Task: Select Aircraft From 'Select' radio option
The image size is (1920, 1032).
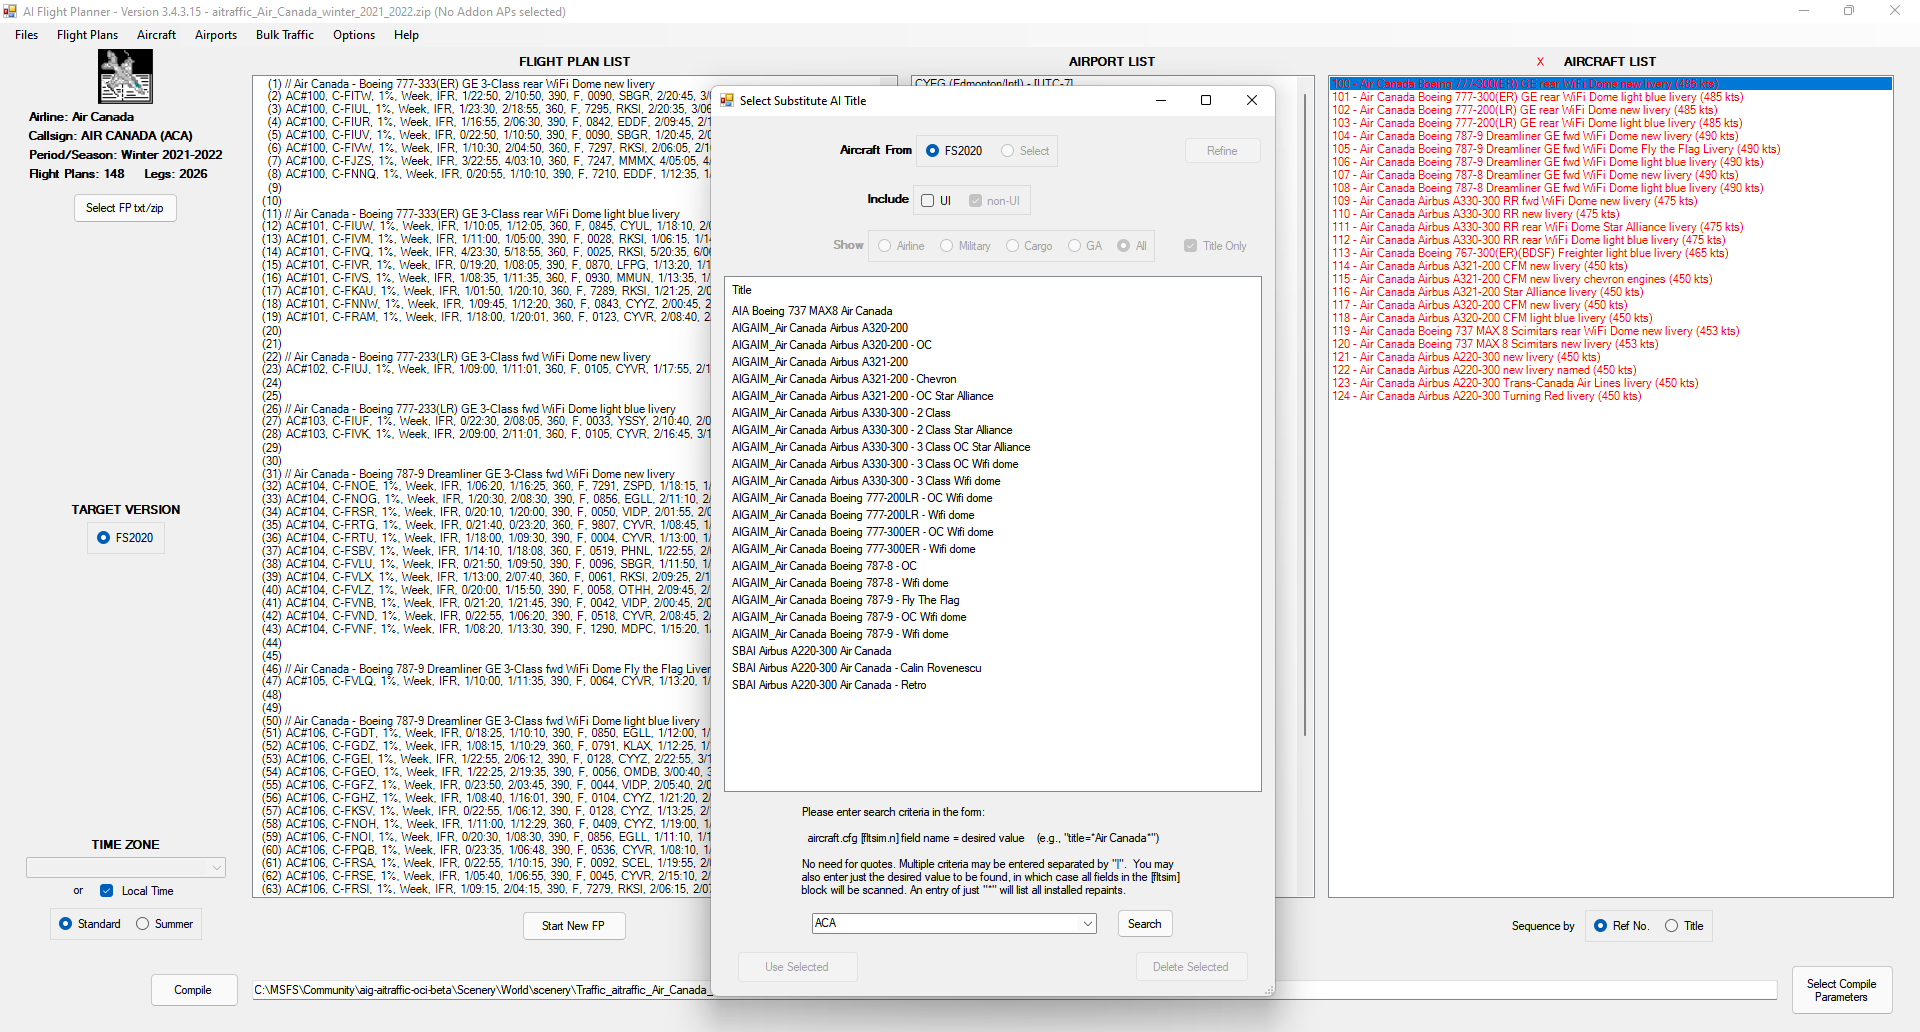Action: (x=1008, y=151)
